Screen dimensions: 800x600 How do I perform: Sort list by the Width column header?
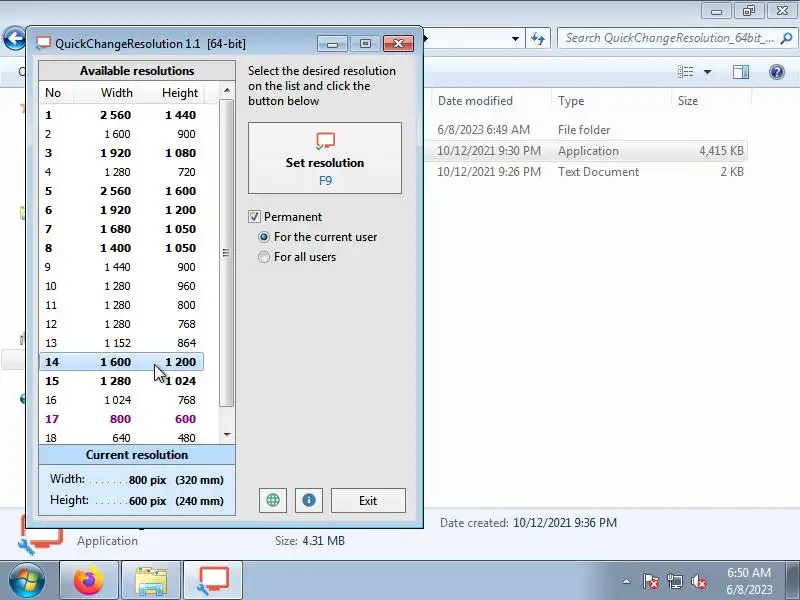pos(106,93)
